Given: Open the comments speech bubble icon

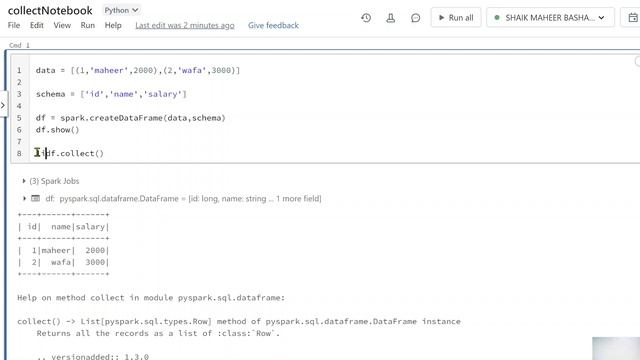Looking at the screenshot, I should click(416, 18).
